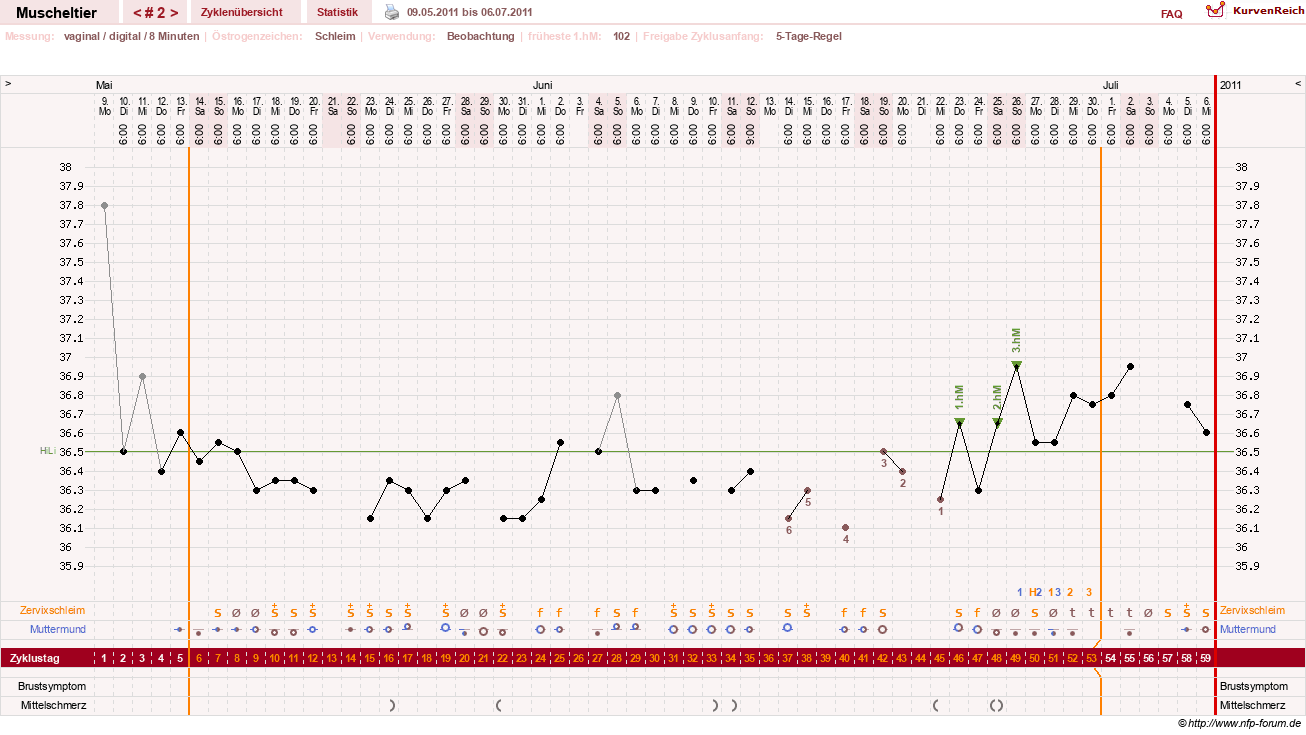Click the vaginal / digital / 8 Minuten value
Screen dimensions: 1306x735
pos(131,36)
